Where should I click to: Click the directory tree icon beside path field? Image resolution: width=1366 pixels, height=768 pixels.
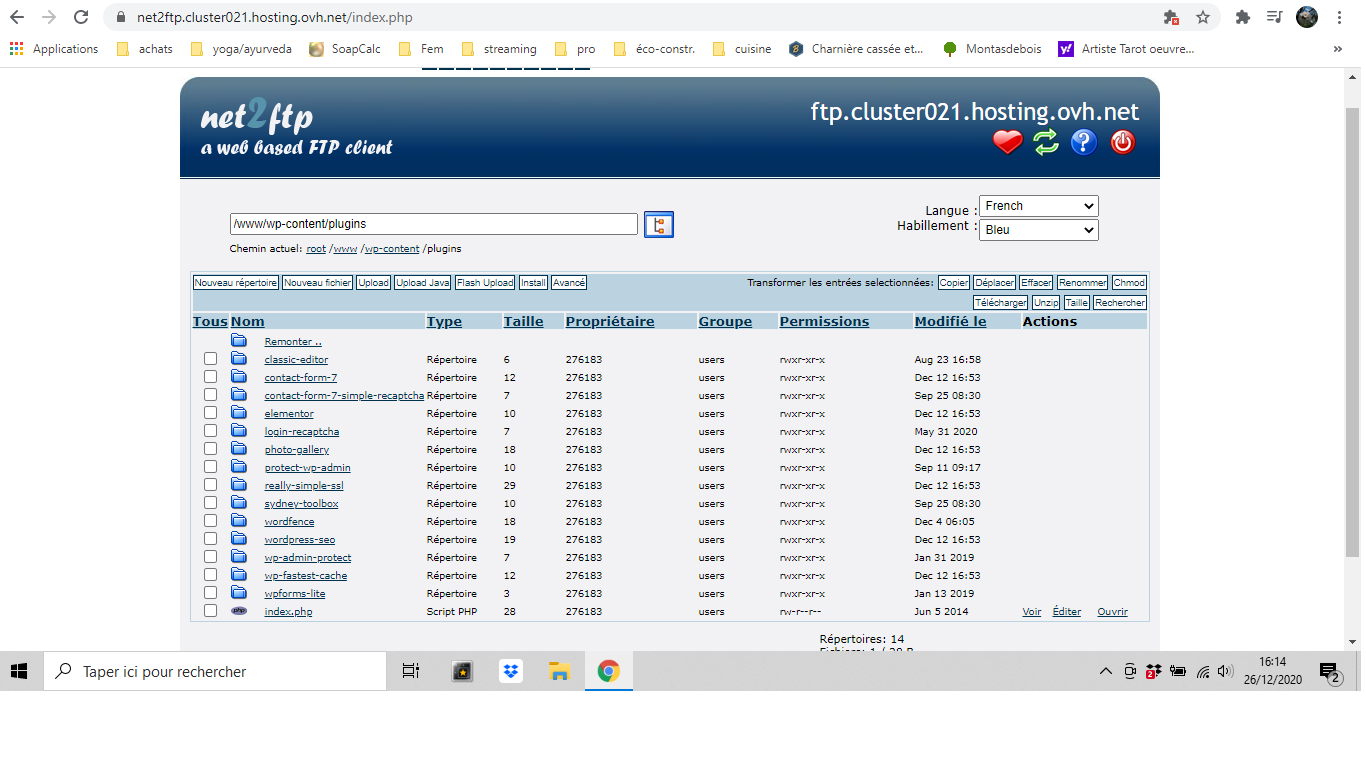point(658,225)
